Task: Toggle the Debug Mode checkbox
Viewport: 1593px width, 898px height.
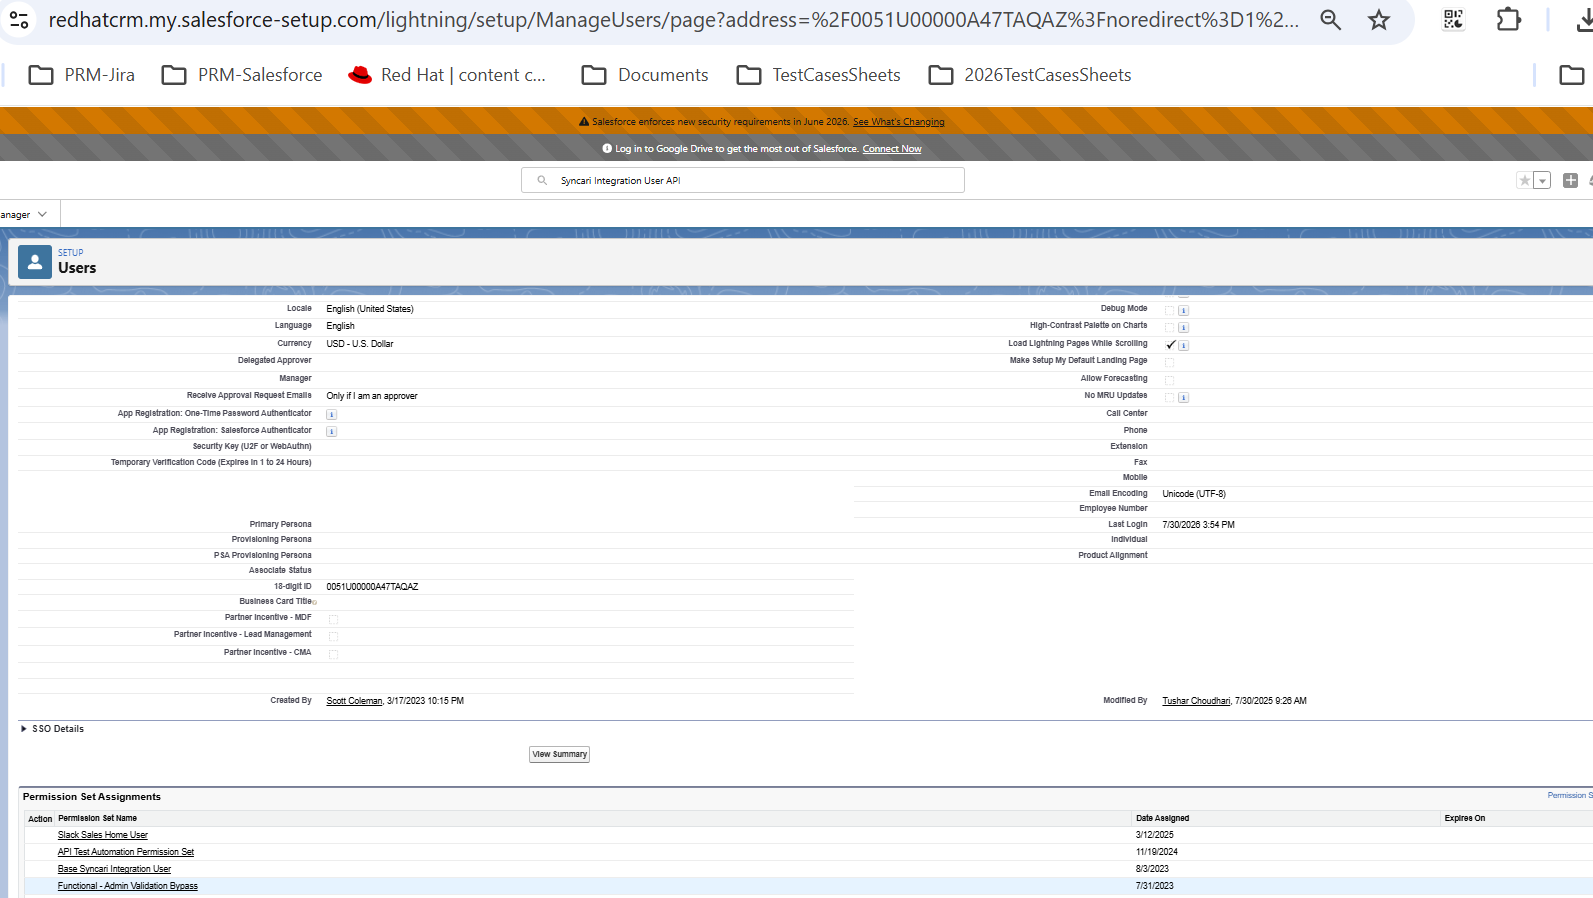Action: [x=1169, y=311]
